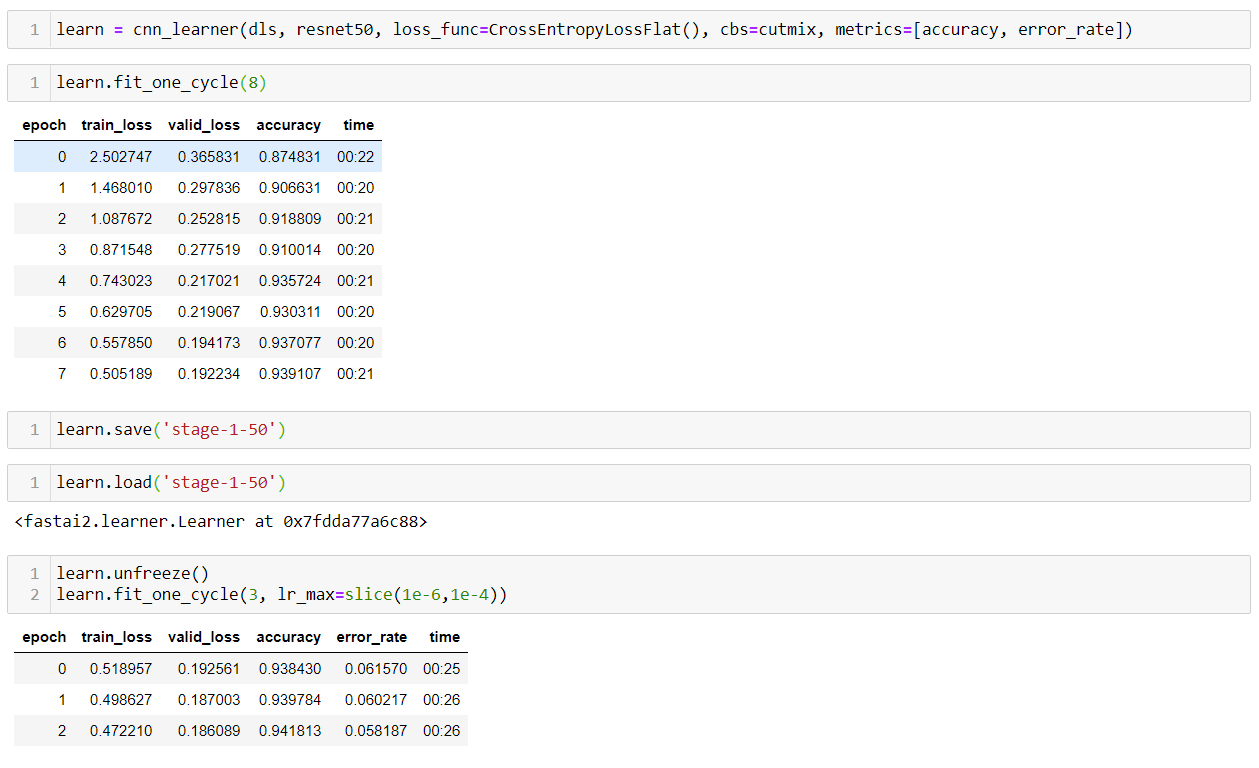
Task: Select error_rate value 0.060217
Action: (x=376, y=700)
